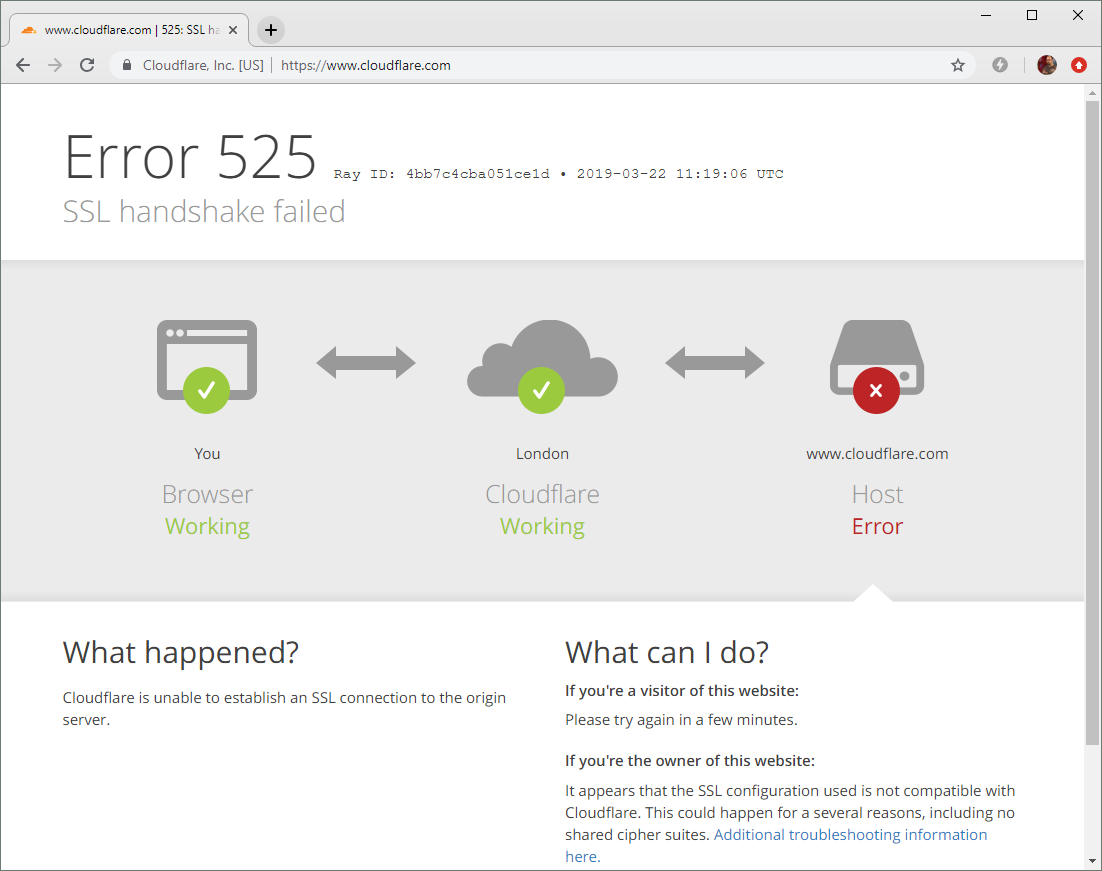
Task: Click the Cloudflare favicon in the tab
Action: click(29, 30)
